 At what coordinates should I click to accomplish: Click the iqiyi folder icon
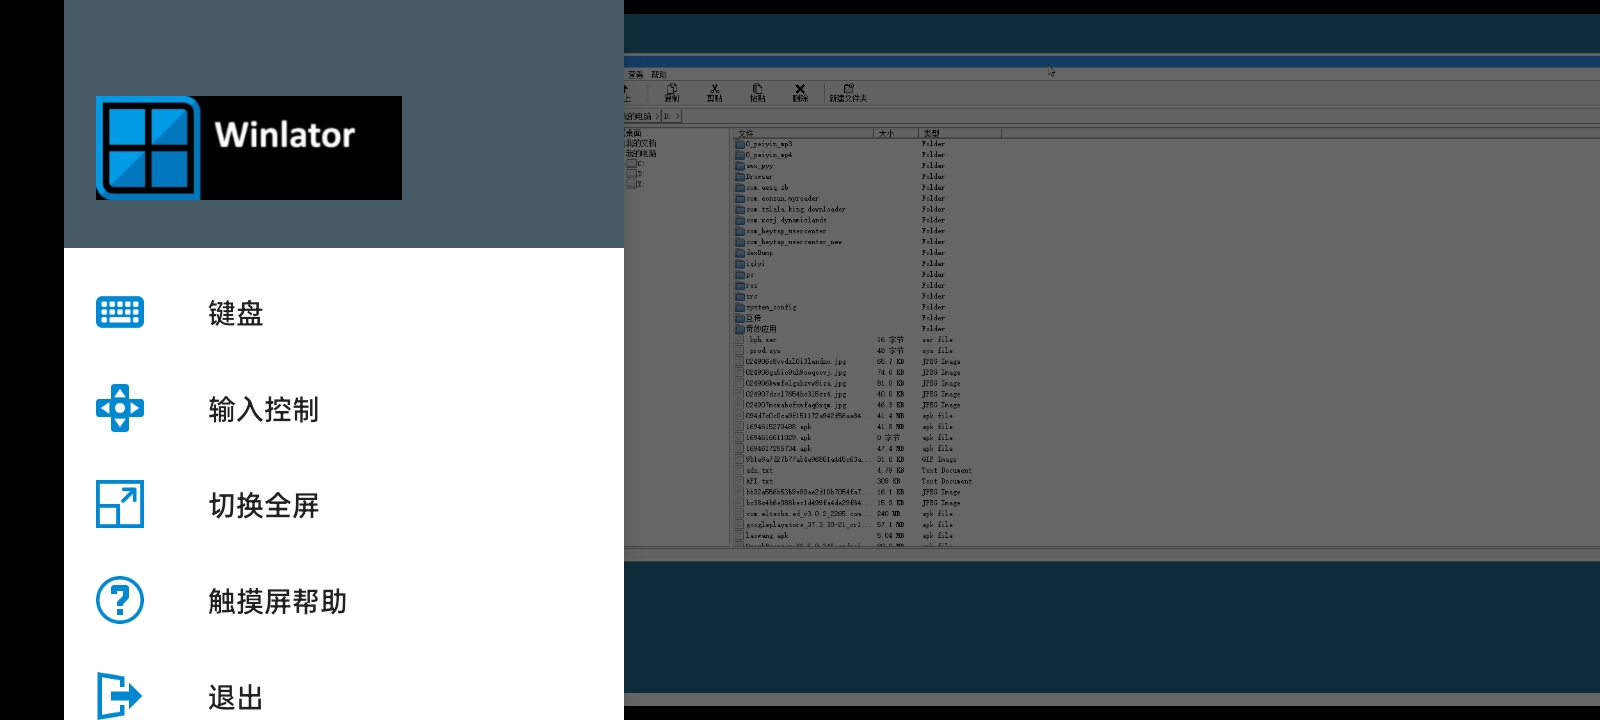click(x=740, y=264)
